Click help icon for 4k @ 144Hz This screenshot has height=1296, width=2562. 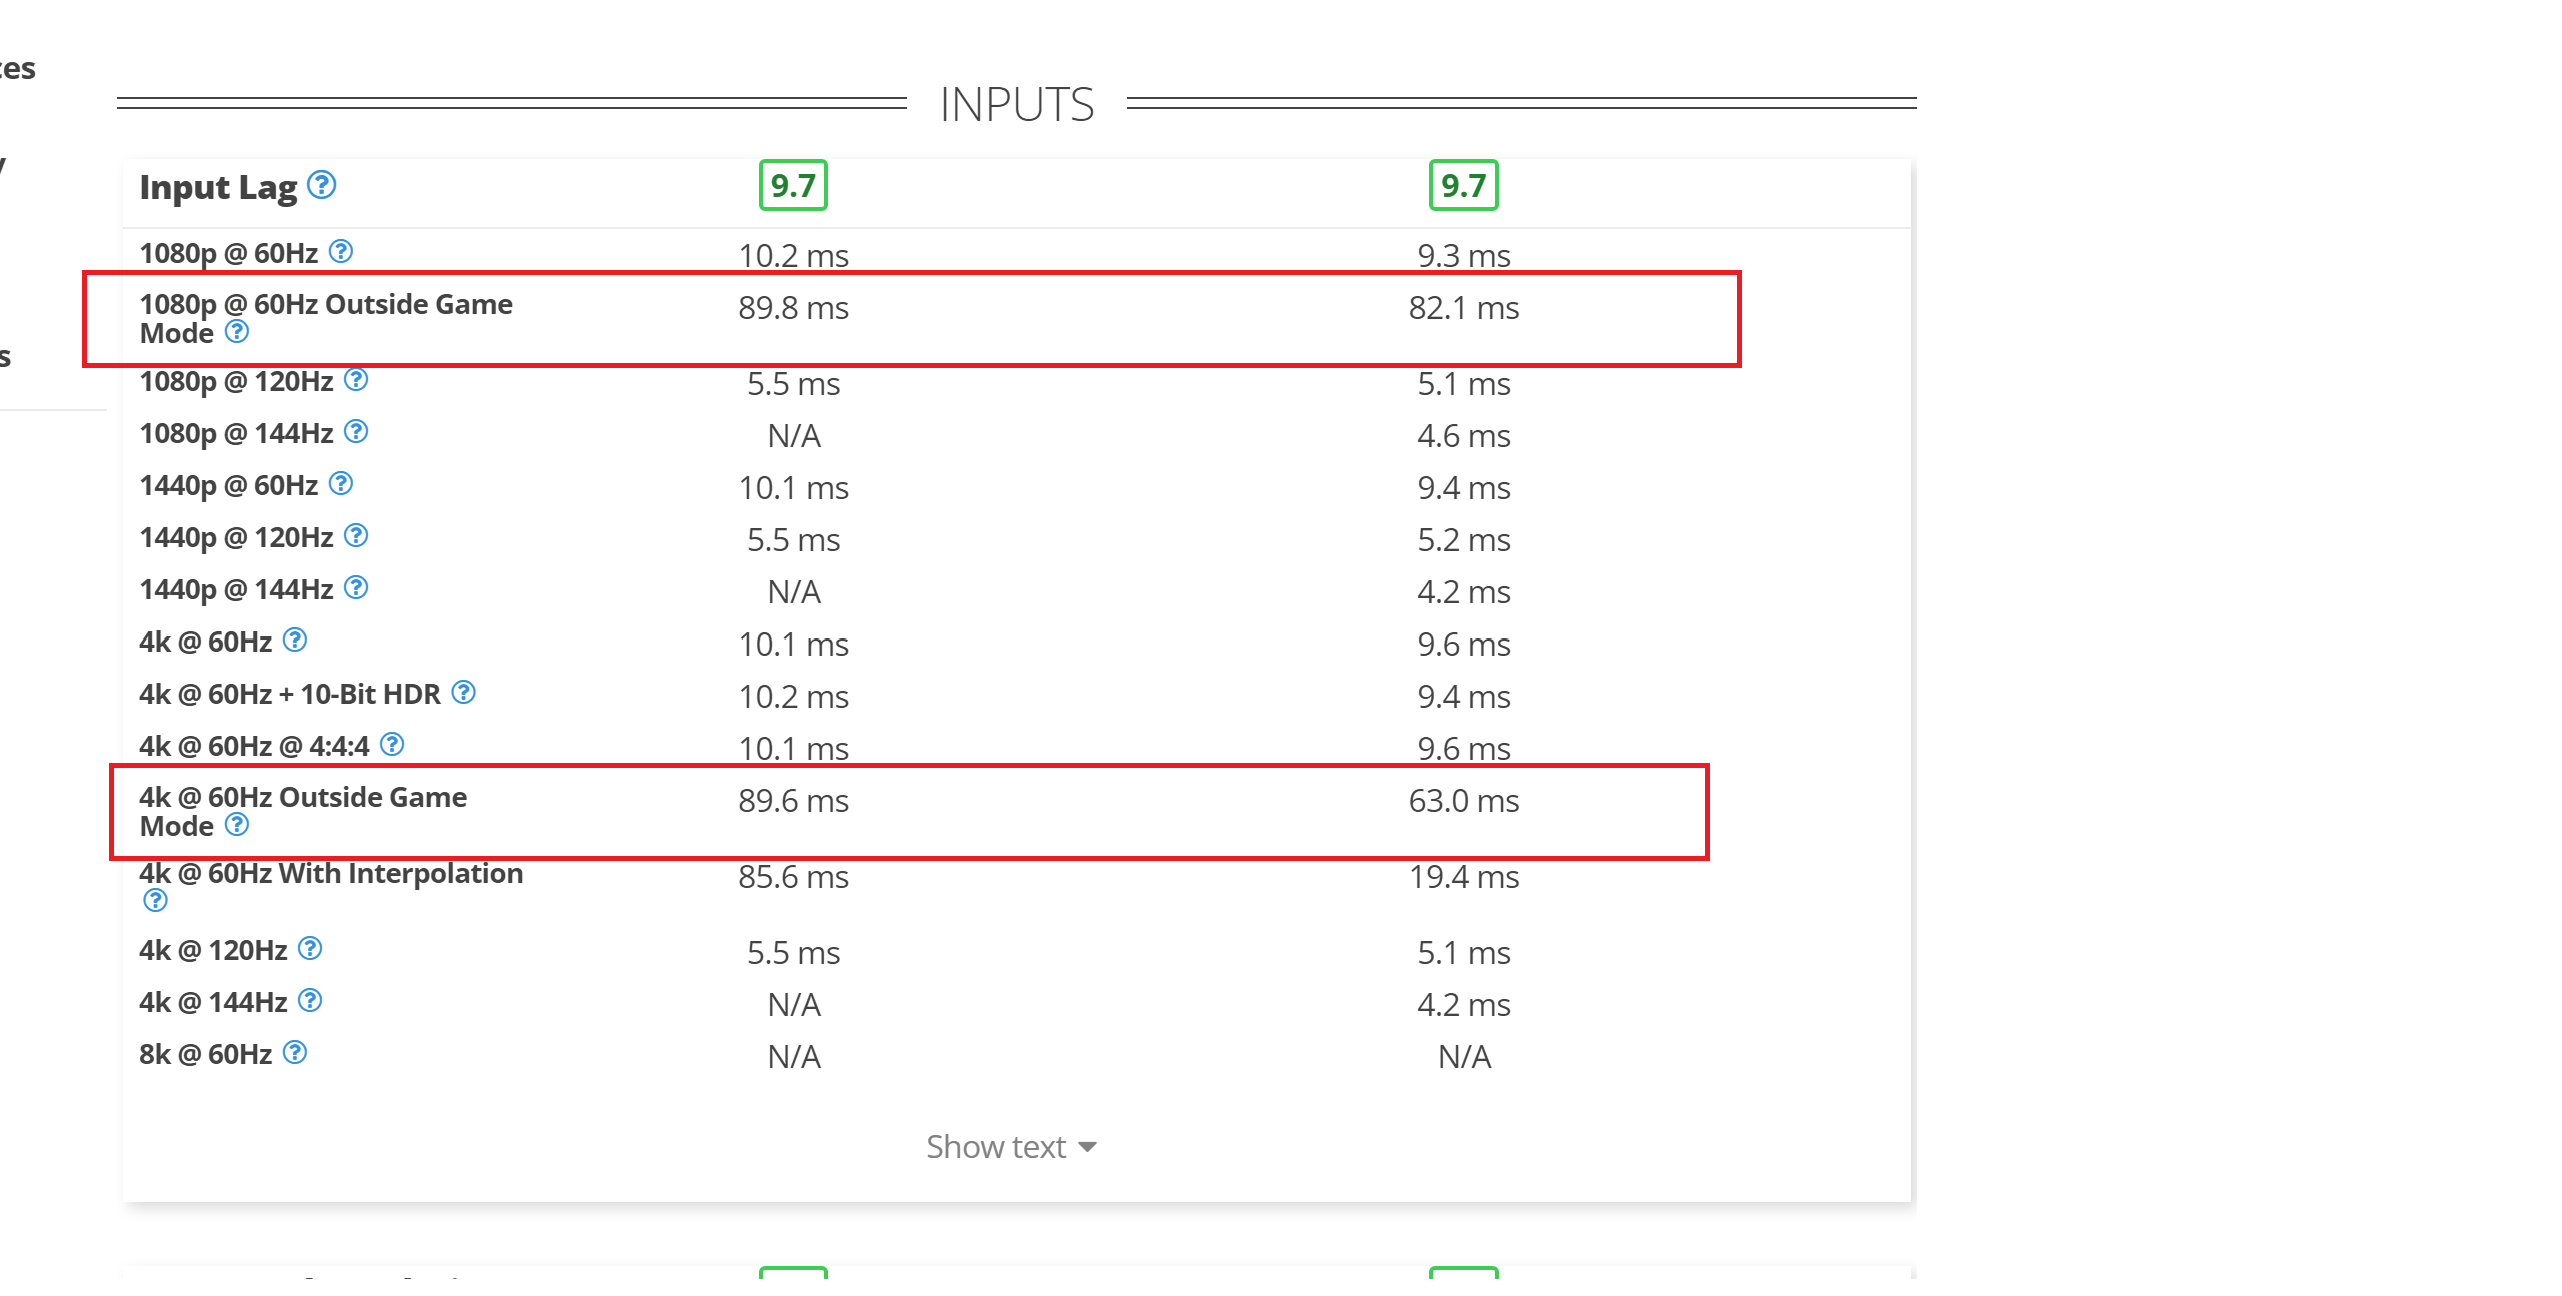pos(310,1000)
